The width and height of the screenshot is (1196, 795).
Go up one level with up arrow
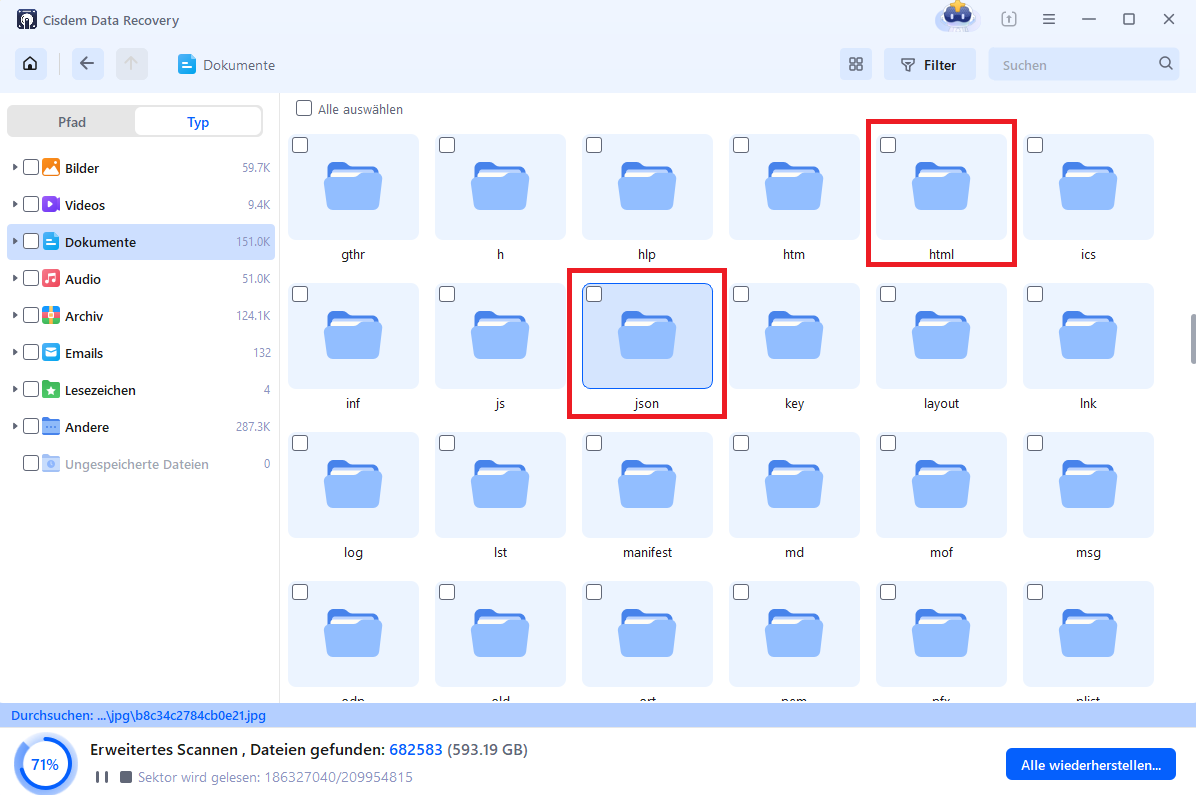pyautogui.click(x=131, y=64)
